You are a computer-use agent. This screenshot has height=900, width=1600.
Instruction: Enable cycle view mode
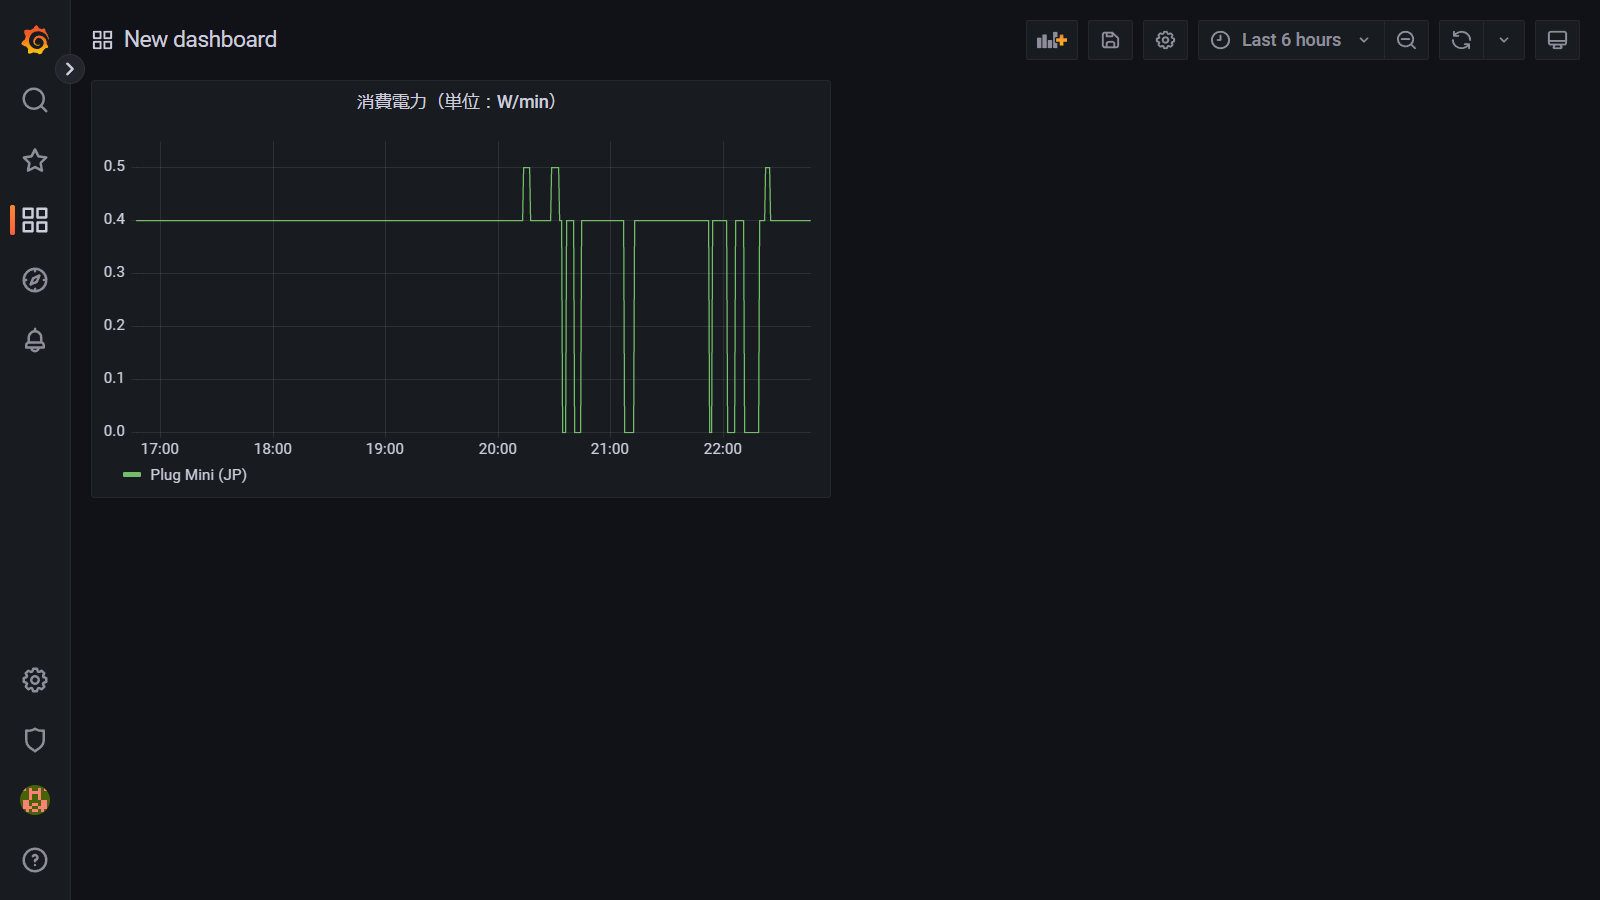click(1556, 40)
